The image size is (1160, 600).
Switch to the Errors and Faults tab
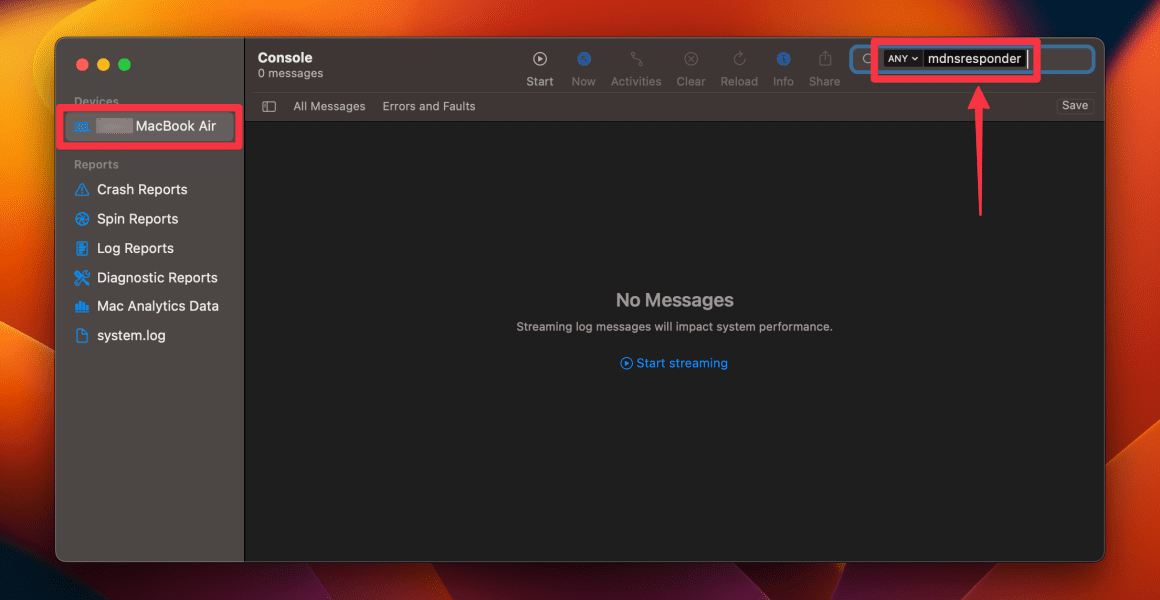click(x=428, y=105)
